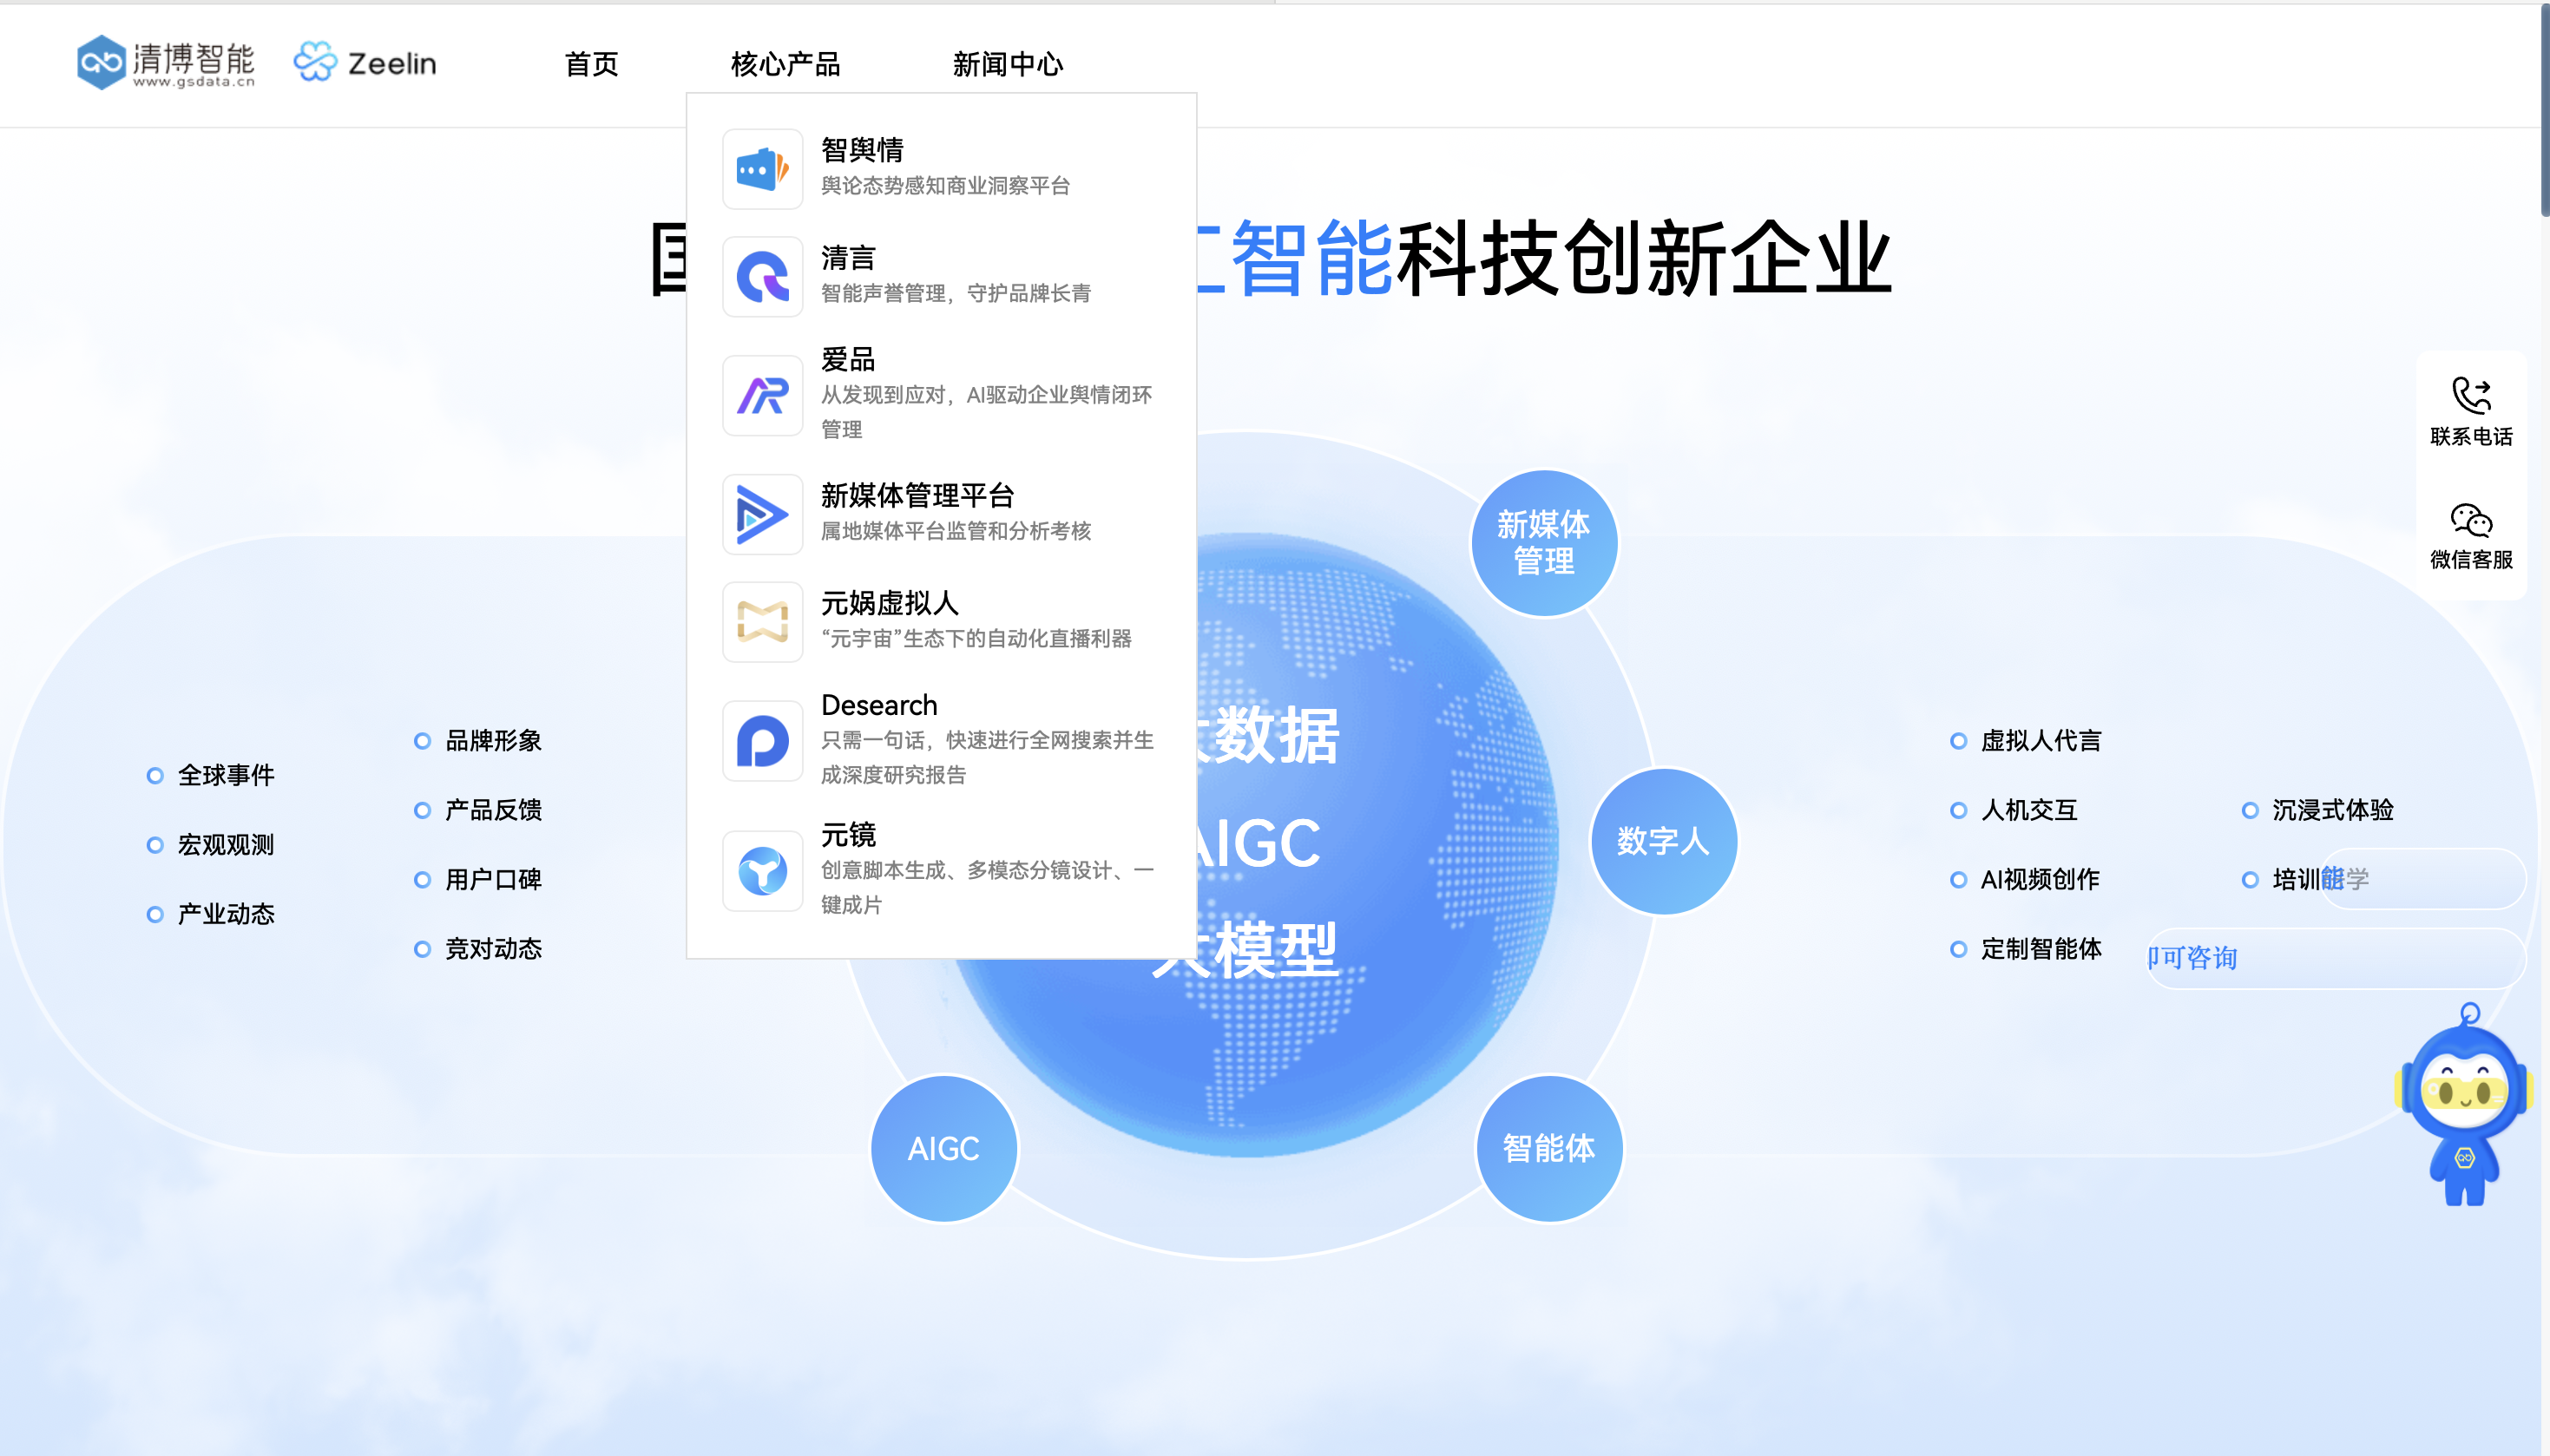Click the AIGC circular bubble

pos(944,1147)
